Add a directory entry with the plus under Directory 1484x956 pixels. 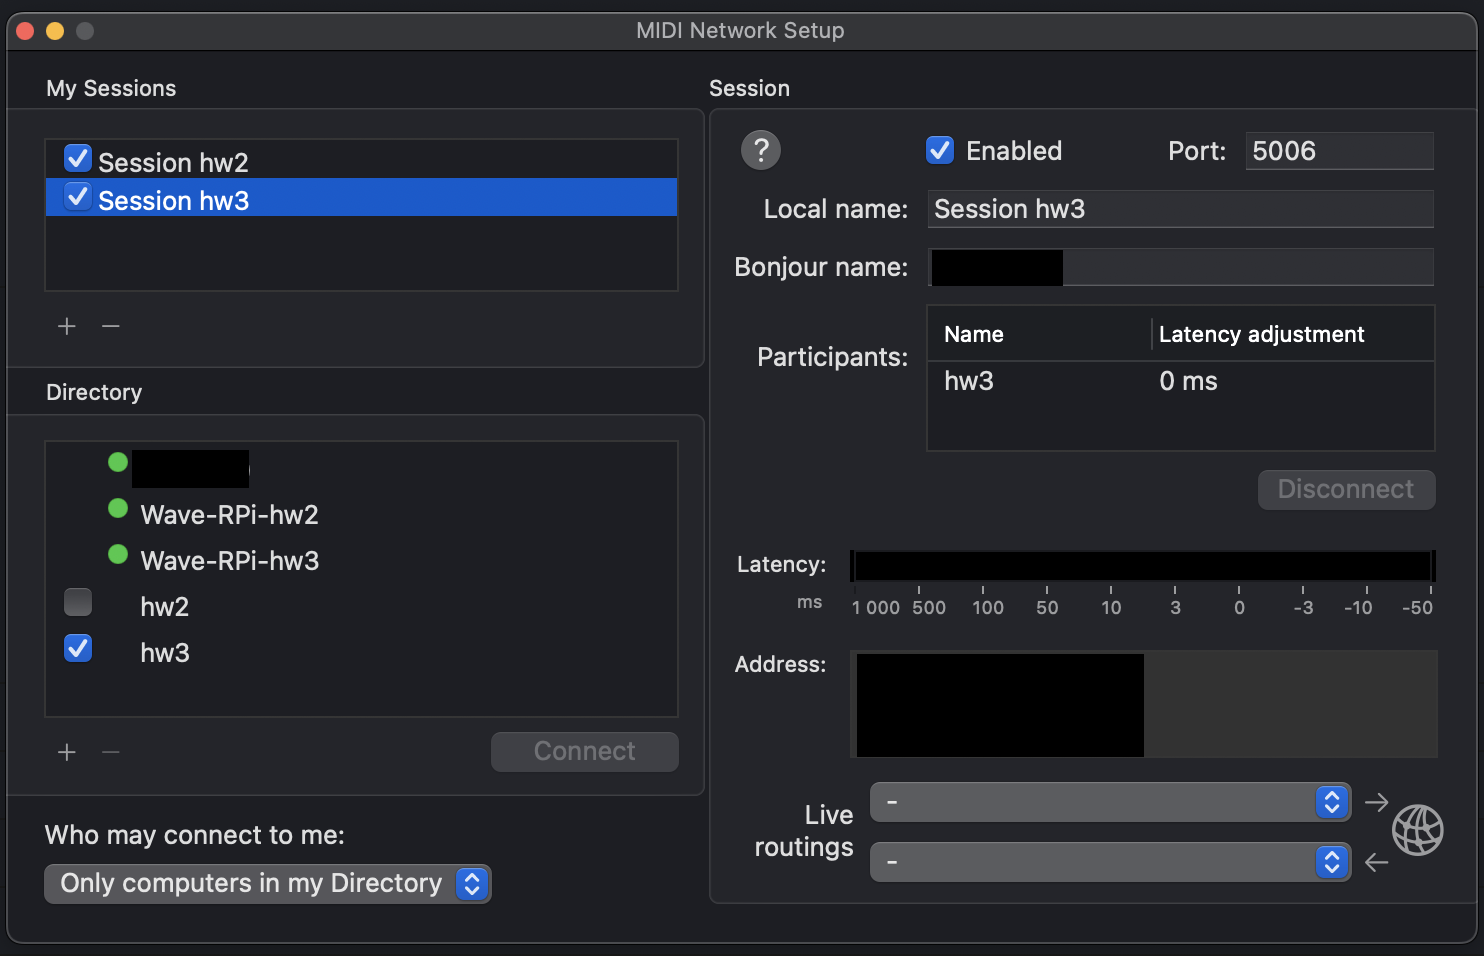pyautogui.click(x=67, y=752)
